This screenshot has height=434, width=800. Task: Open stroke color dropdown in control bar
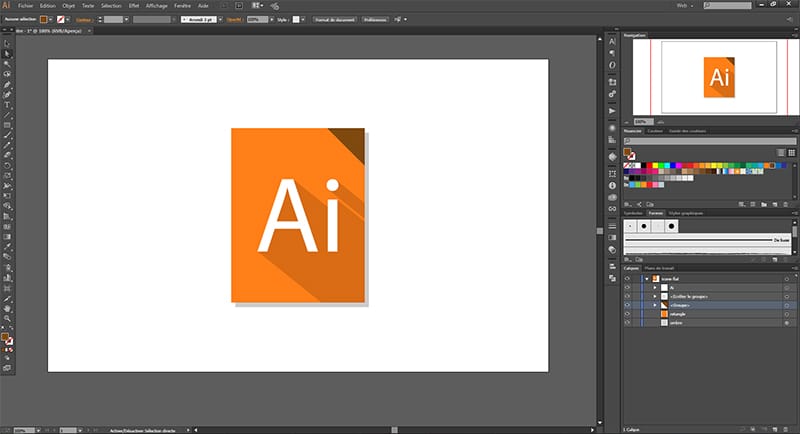pos(67,19)
